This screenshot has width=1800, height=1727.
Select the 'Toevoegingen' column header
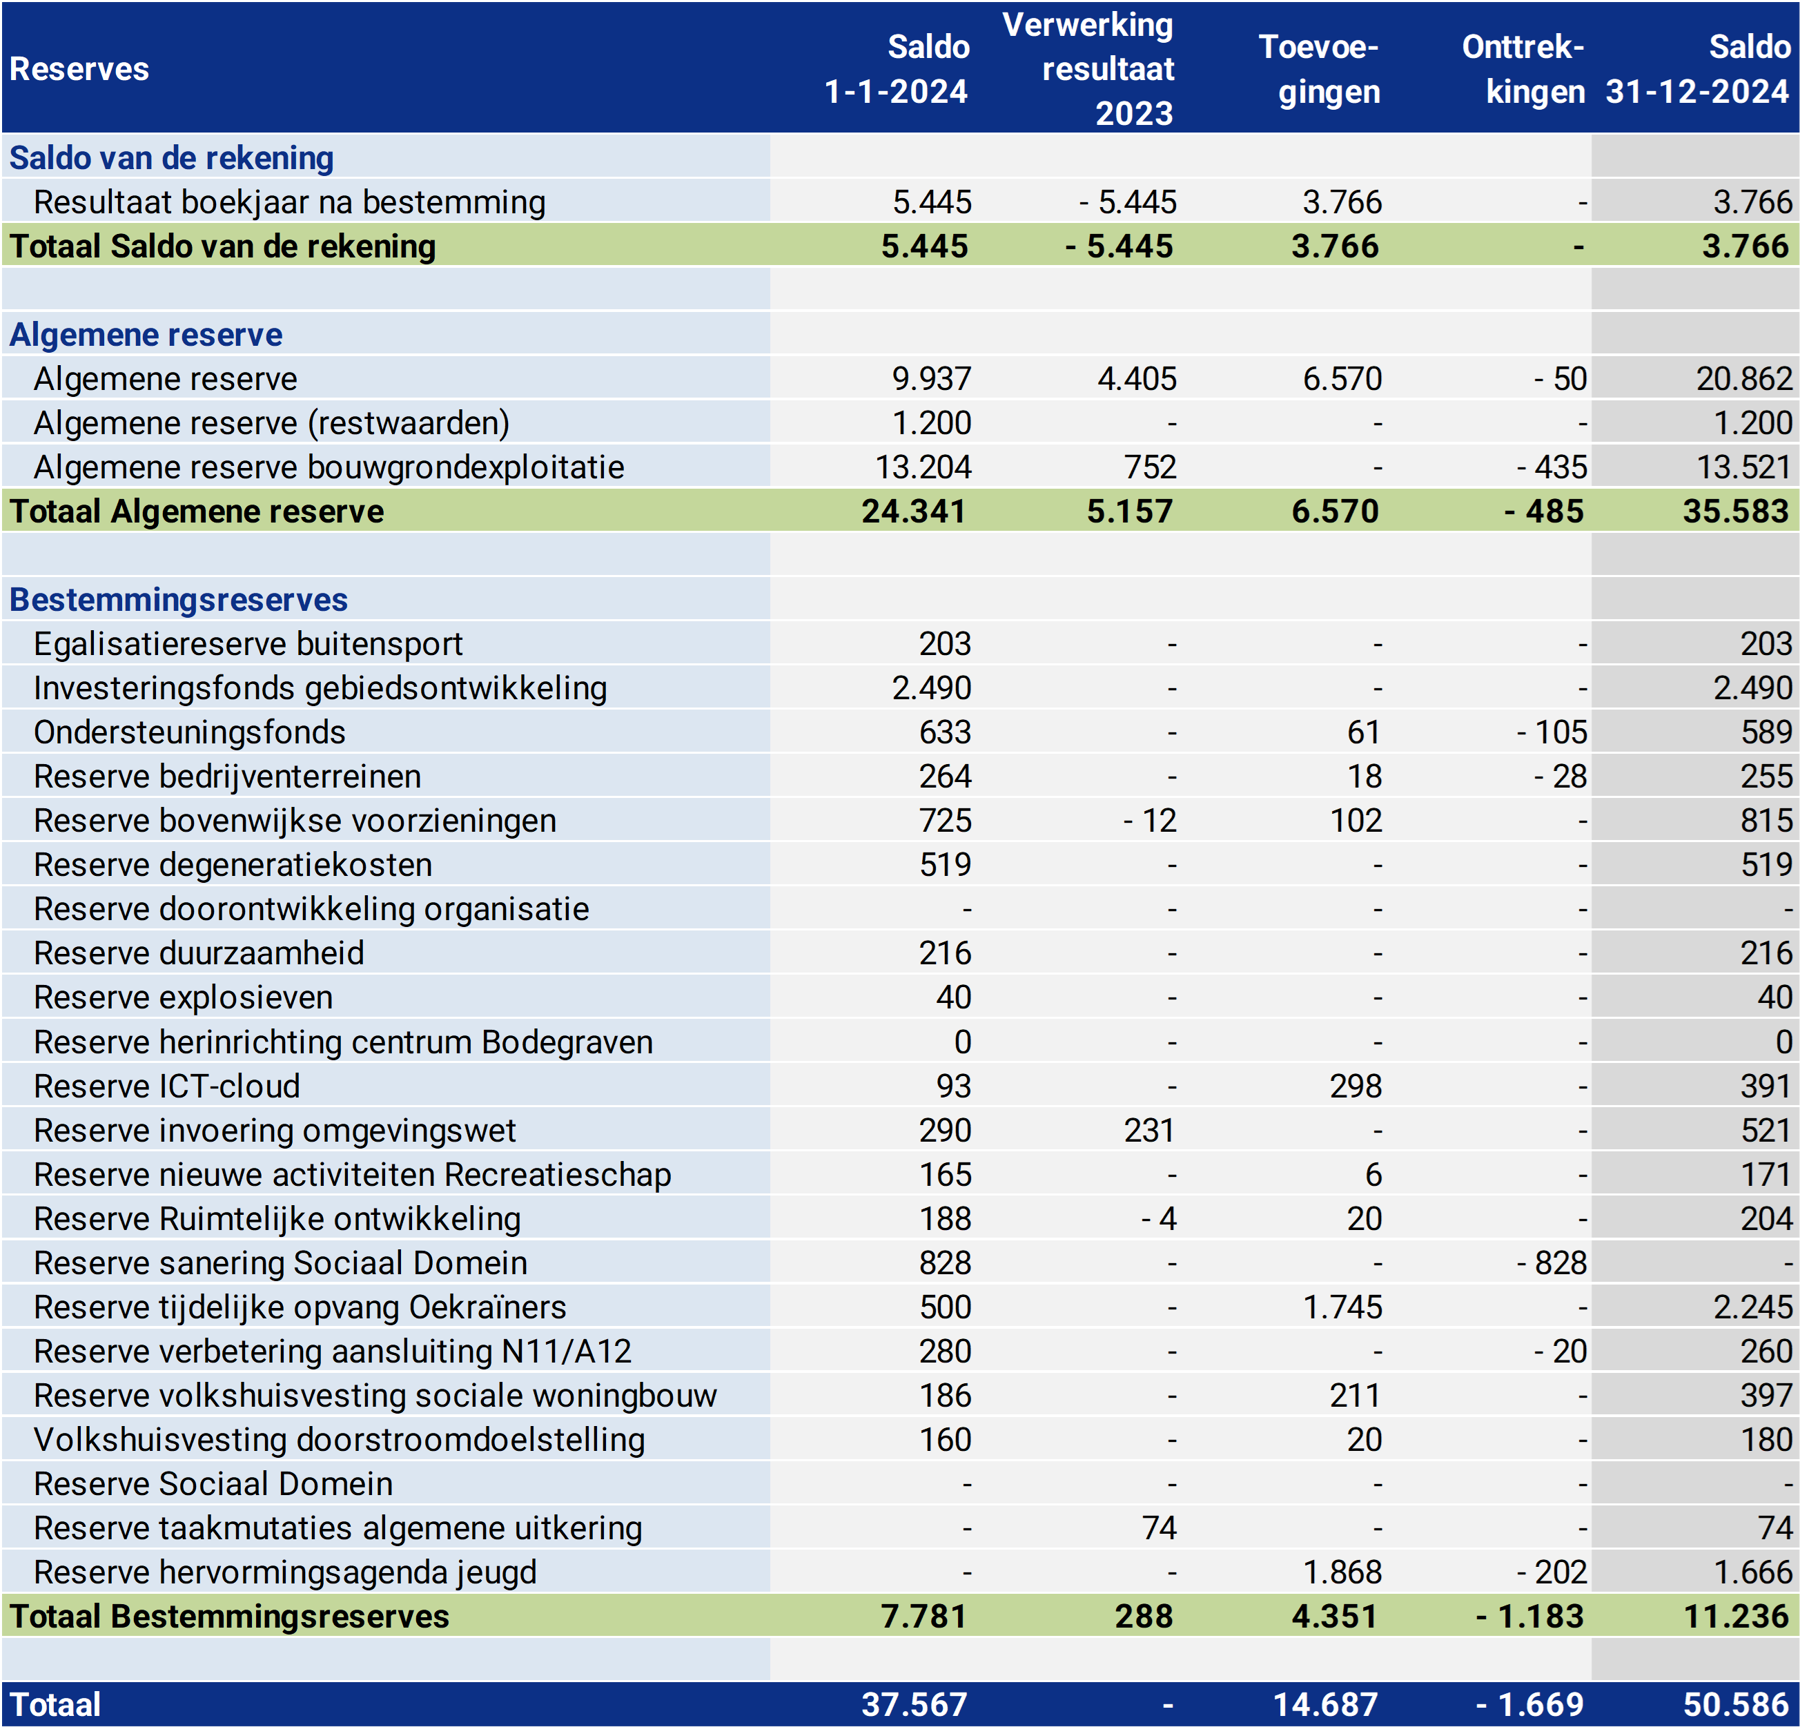pos(1318,69)
